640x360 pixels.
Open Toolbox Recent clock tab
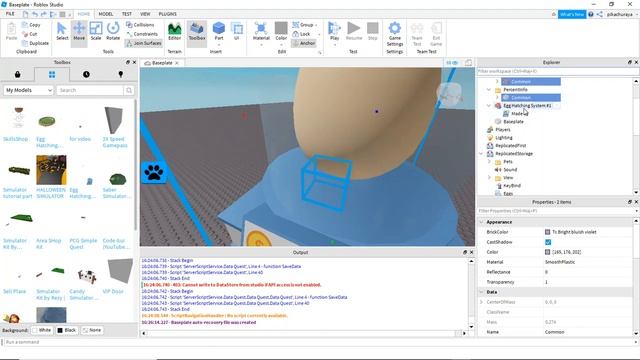point(86,74)
